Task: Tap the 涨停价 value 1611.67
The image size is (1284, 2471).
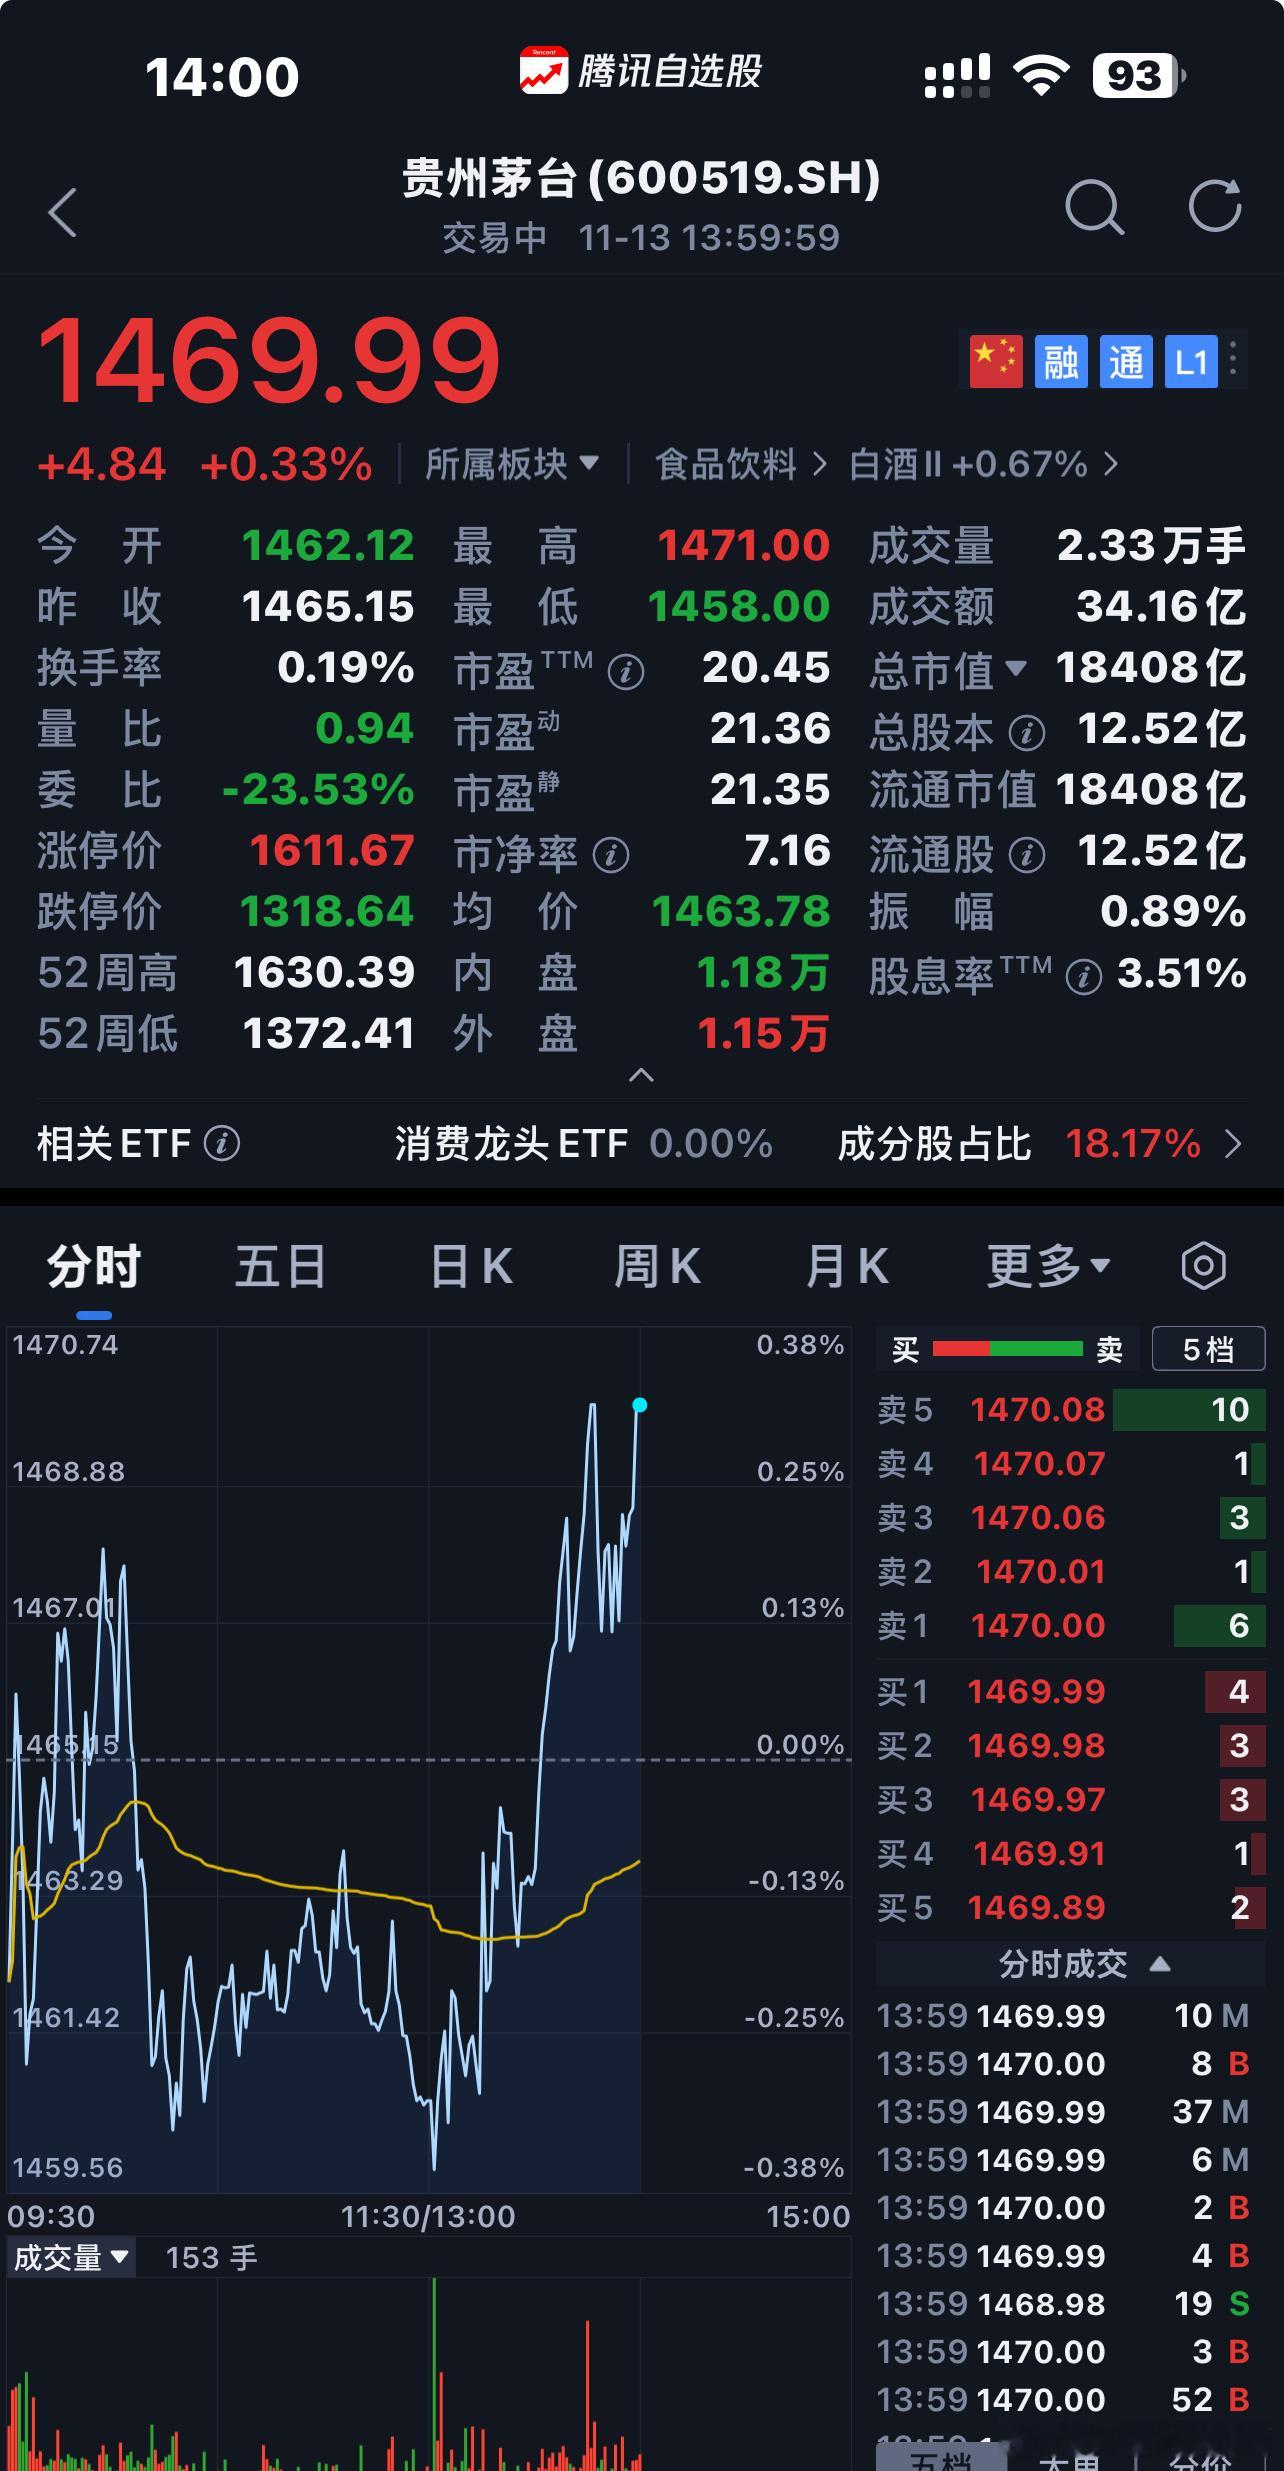Action: coord(331,851)
